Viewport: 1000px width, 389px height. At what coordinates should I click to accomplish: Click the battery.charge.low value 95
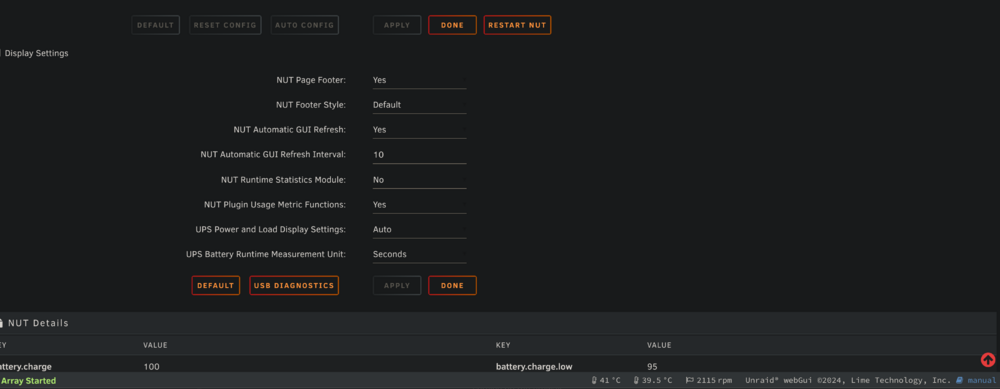652,367
